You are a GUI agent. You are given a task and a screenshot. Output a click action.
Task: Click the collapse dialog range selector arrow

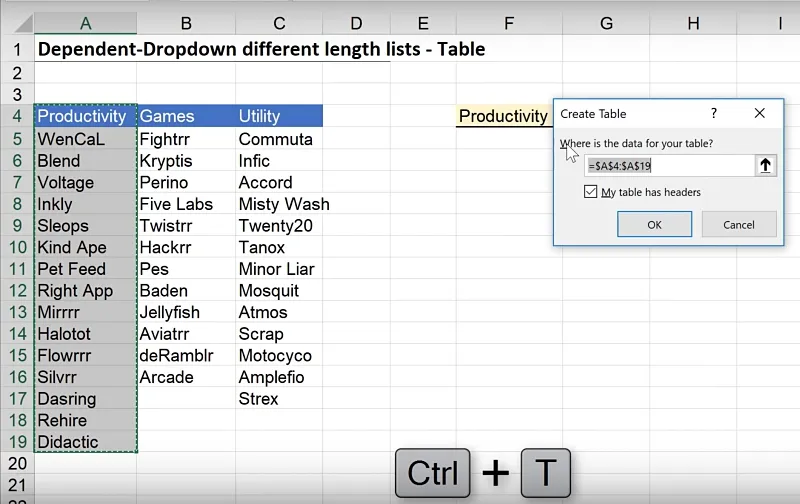pyautogui.click(x=765, y=166)
